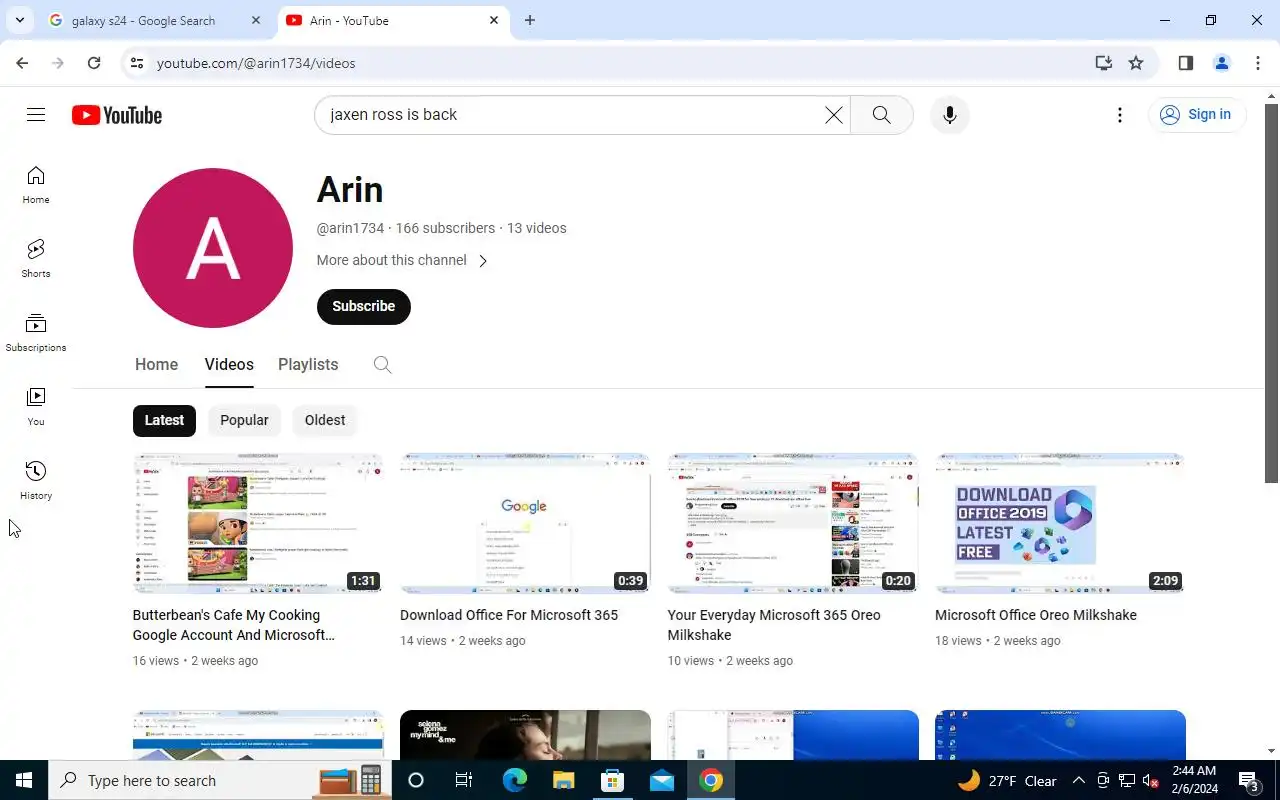Sort videos by Popular
This screenshot has height=800, width=1280.
(244, 420)
